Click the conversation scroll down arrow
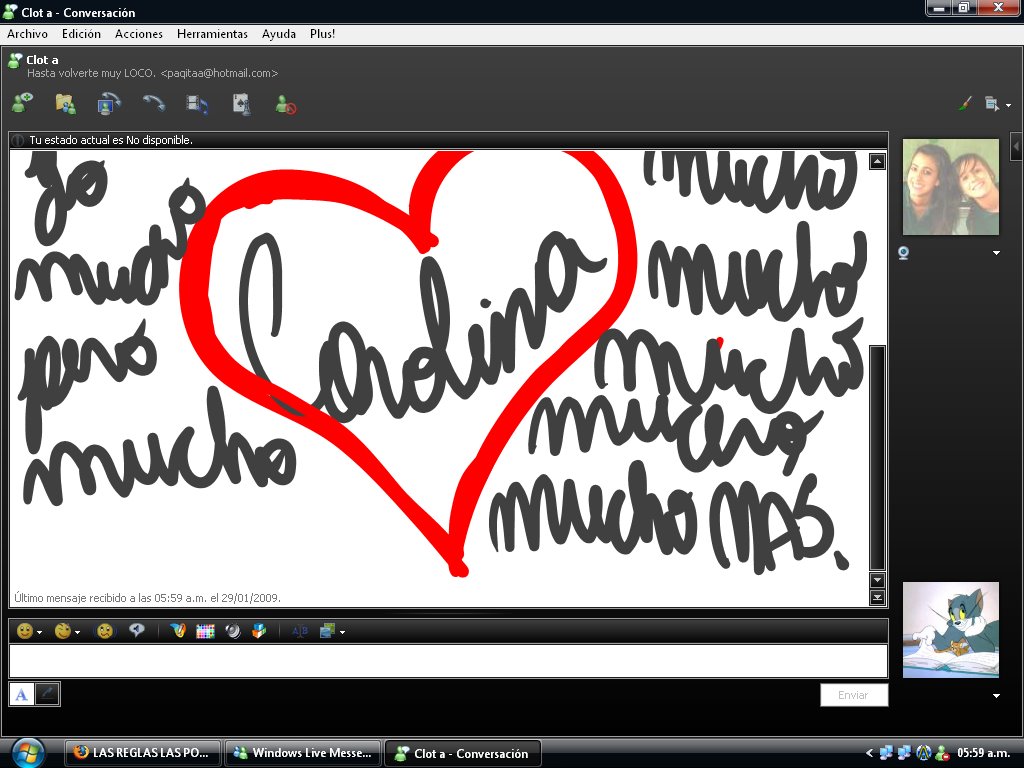The height and width of the screenshot is (768, 1024). [x=877, y=580]
